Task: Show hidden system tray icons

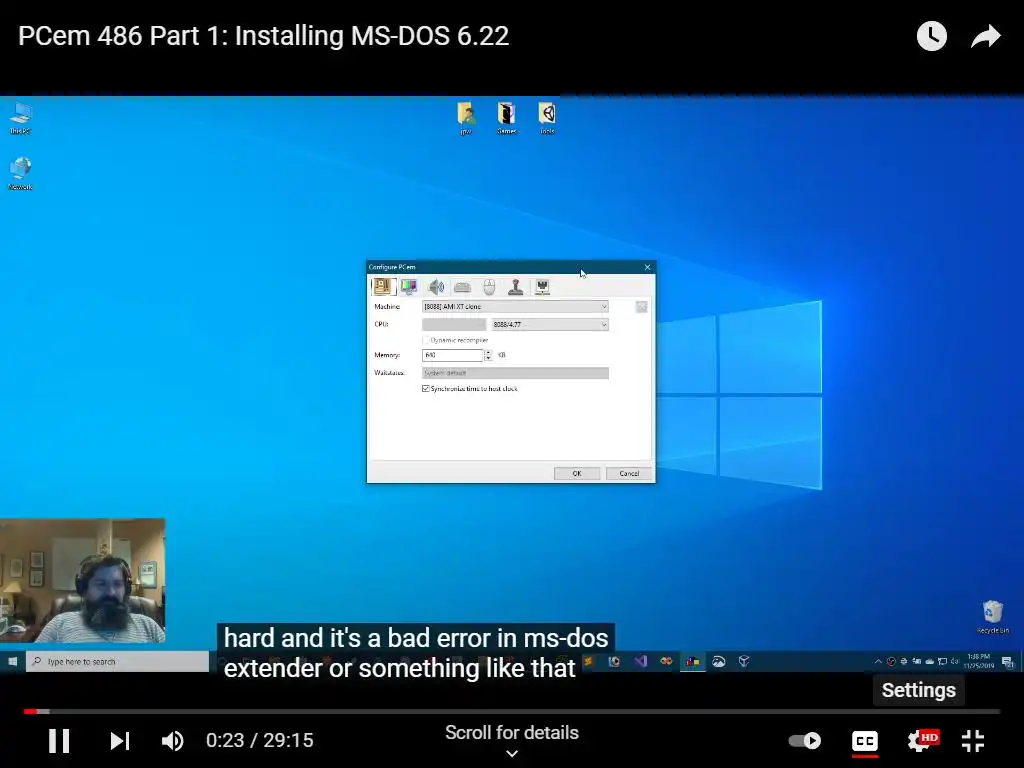Action: point(878,662)
